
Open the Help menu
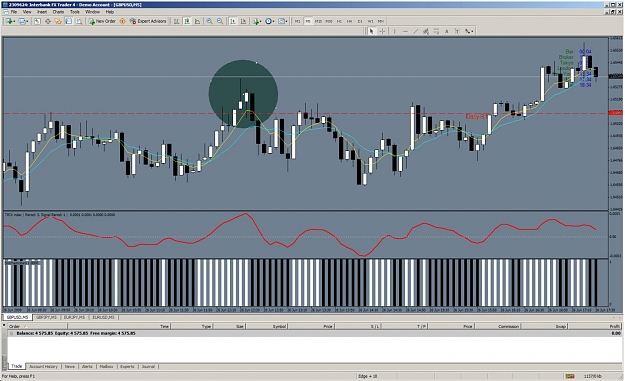tap(110, 12)
